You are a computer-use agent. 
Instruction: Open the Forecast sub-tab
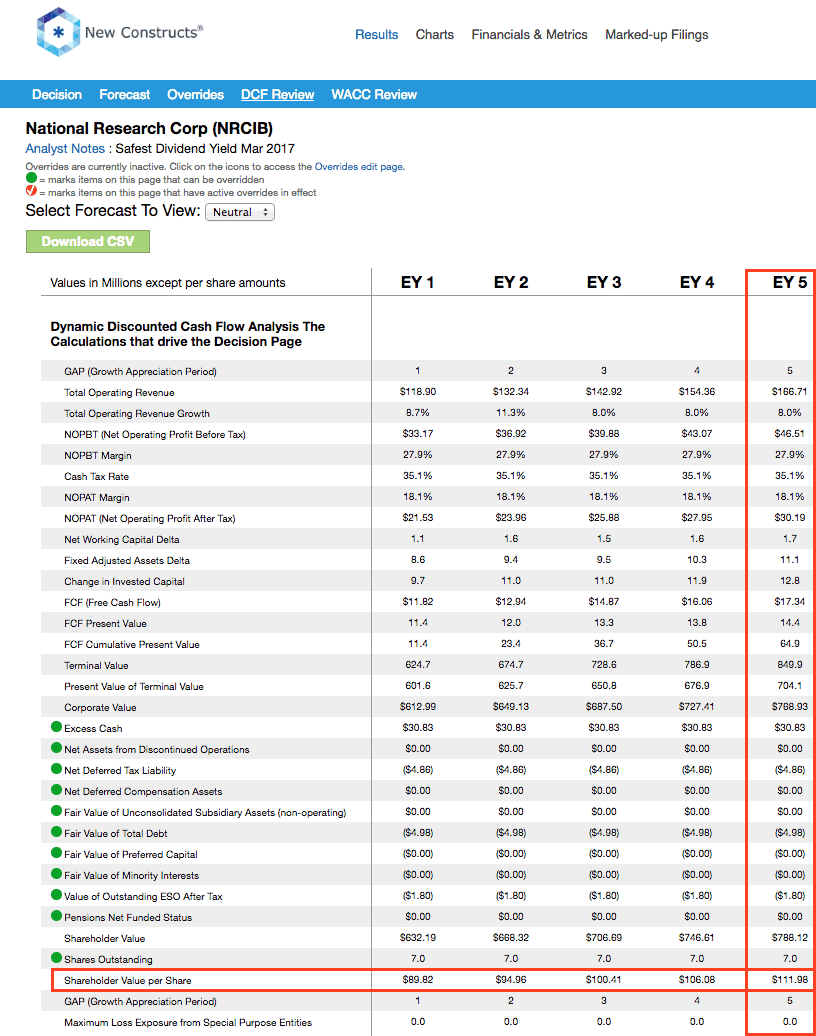[x=125, y=94]
